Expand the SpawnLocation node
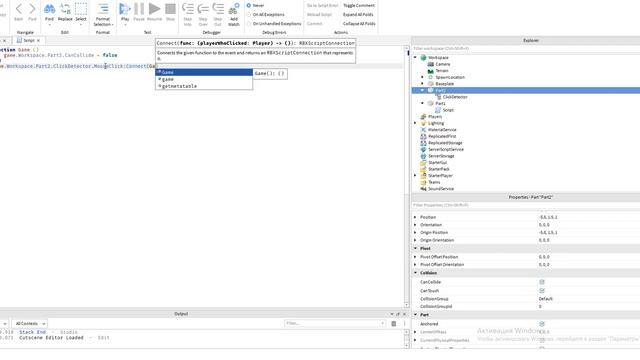This screenshot has height=360, width=640. (422, 77)
